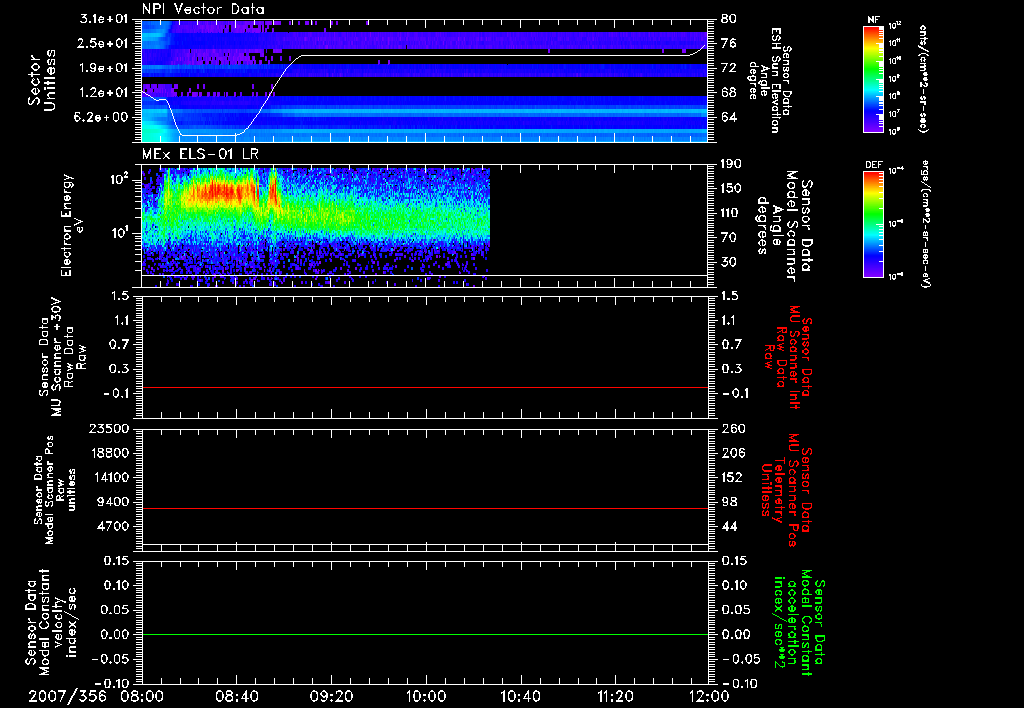Click the "150" scanner angle tick label
Screen dimensions: 1024x708
731,188
